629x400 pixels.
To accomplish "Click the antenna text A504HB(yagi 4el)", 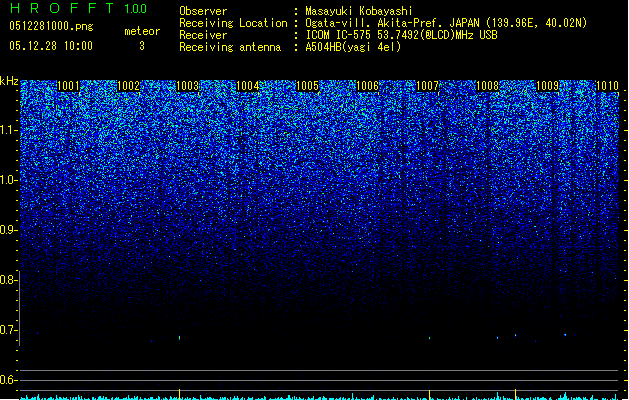I will point(353,47).
